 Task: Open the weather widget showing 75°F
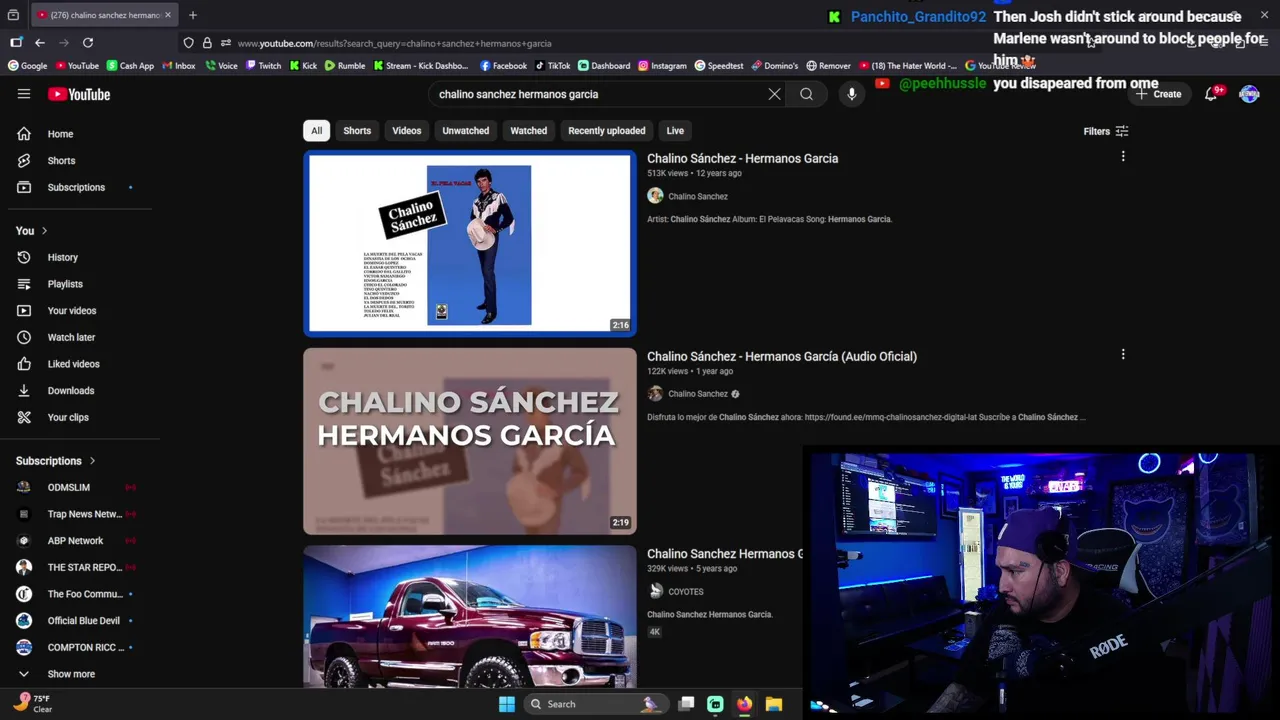pyautogui.click(x=32, y=704)
